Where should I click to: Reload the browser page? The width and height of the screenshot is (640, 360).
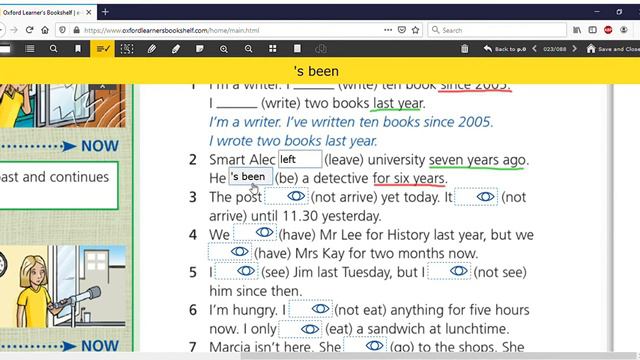click(x=29, y=30)
